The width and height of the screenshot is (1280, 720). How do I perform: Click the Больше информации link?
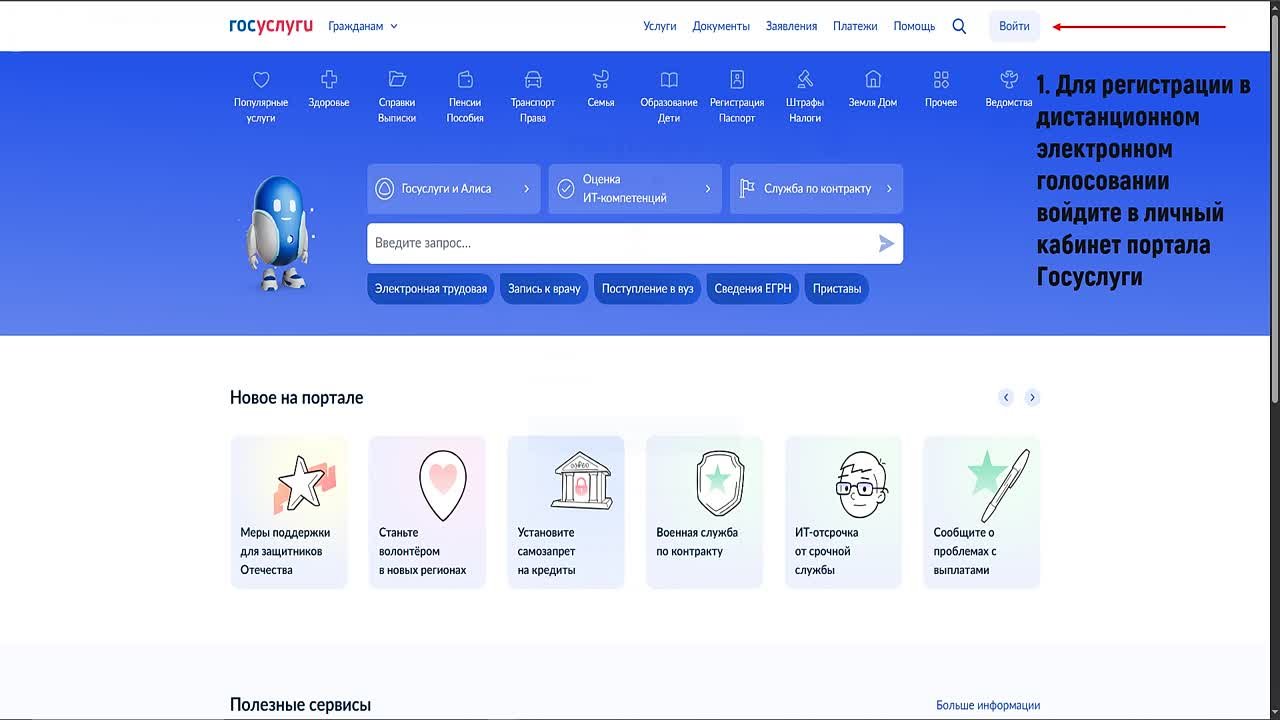[988, 705]
